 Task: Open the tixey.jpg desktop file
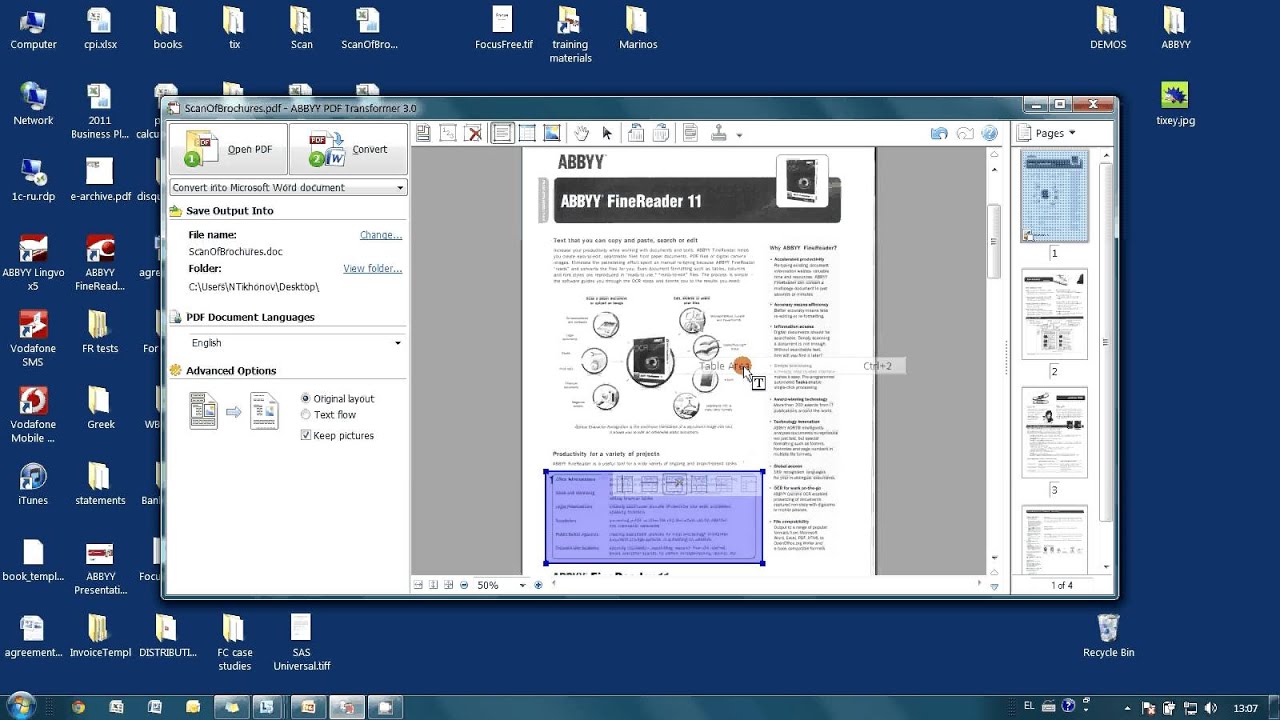click(1175, 104)
